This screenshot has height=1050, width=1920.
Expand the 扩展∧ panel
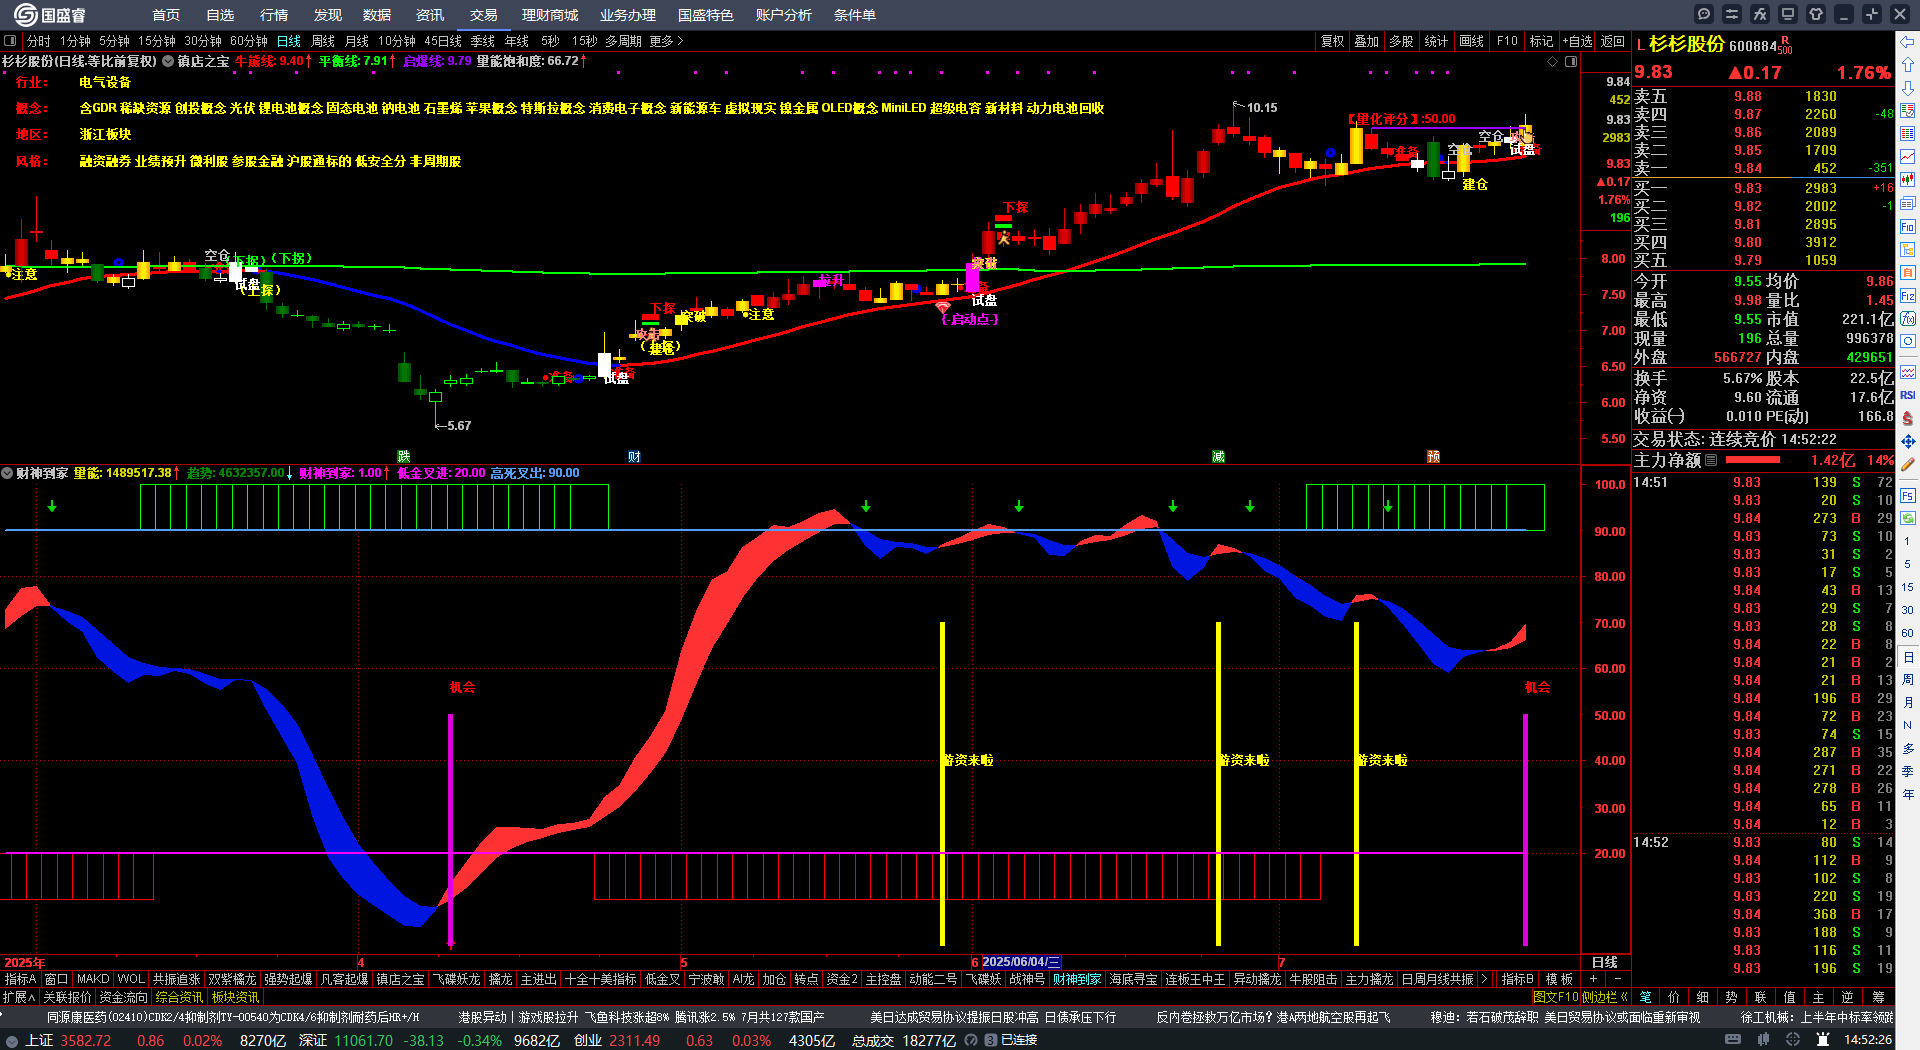(19, 997)
